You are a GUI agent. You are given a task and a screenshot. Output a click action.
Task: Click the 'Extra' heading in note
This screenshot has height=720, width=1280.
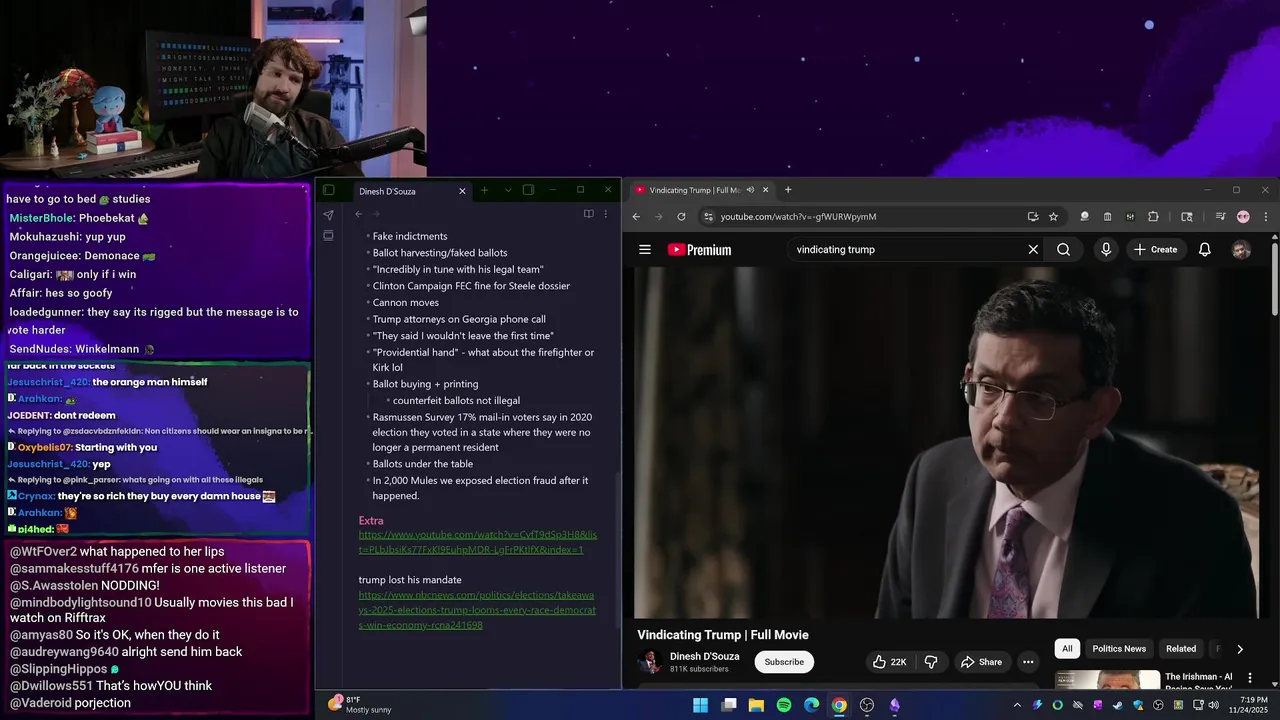coord(371,521)
